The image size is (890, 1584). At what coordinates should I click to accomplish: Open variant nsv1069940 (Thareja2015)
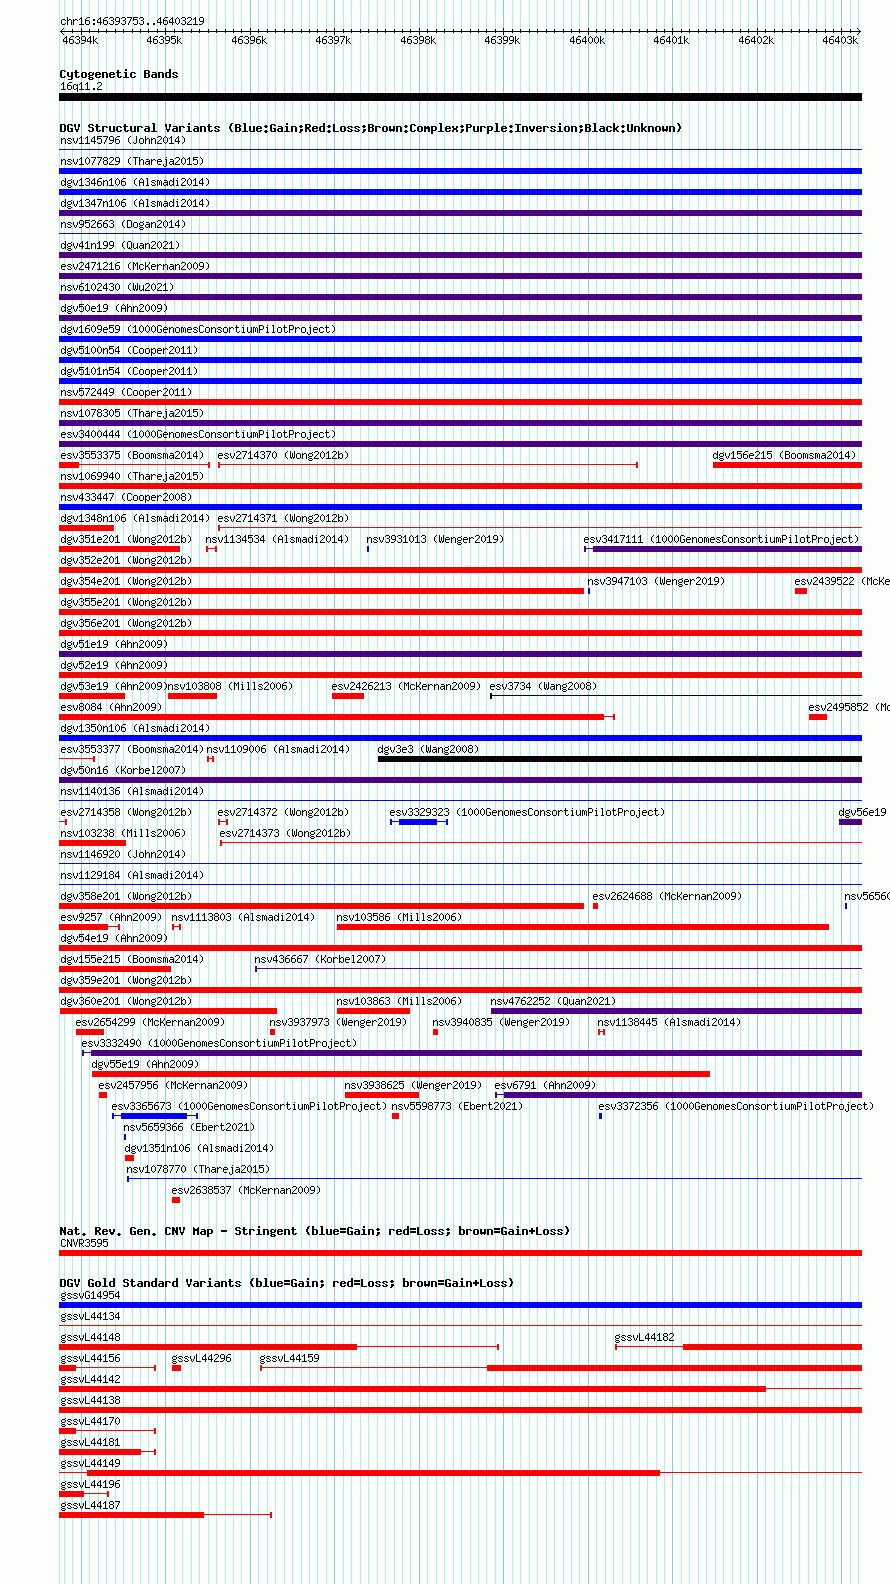132,476
